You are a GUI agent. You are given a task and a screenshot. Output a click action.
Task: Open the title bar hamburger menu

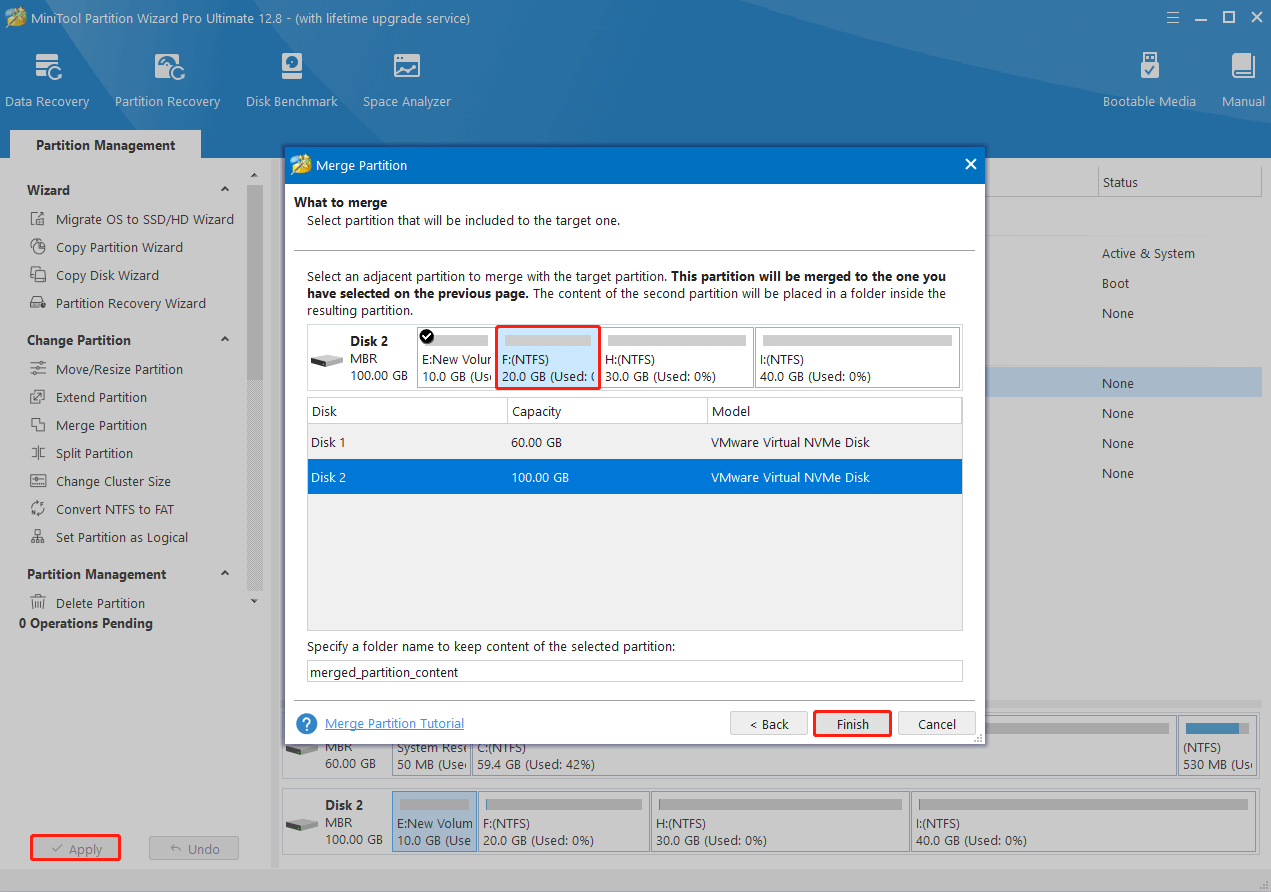(1172, 18)
